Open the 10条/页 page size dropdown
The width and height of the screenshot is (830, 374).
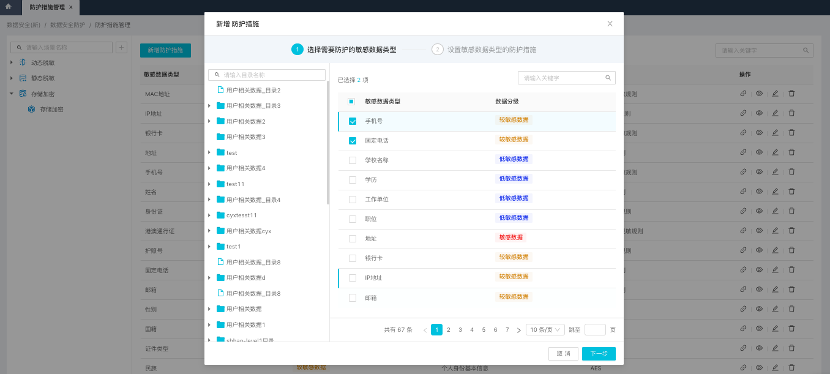pos(545,330)
